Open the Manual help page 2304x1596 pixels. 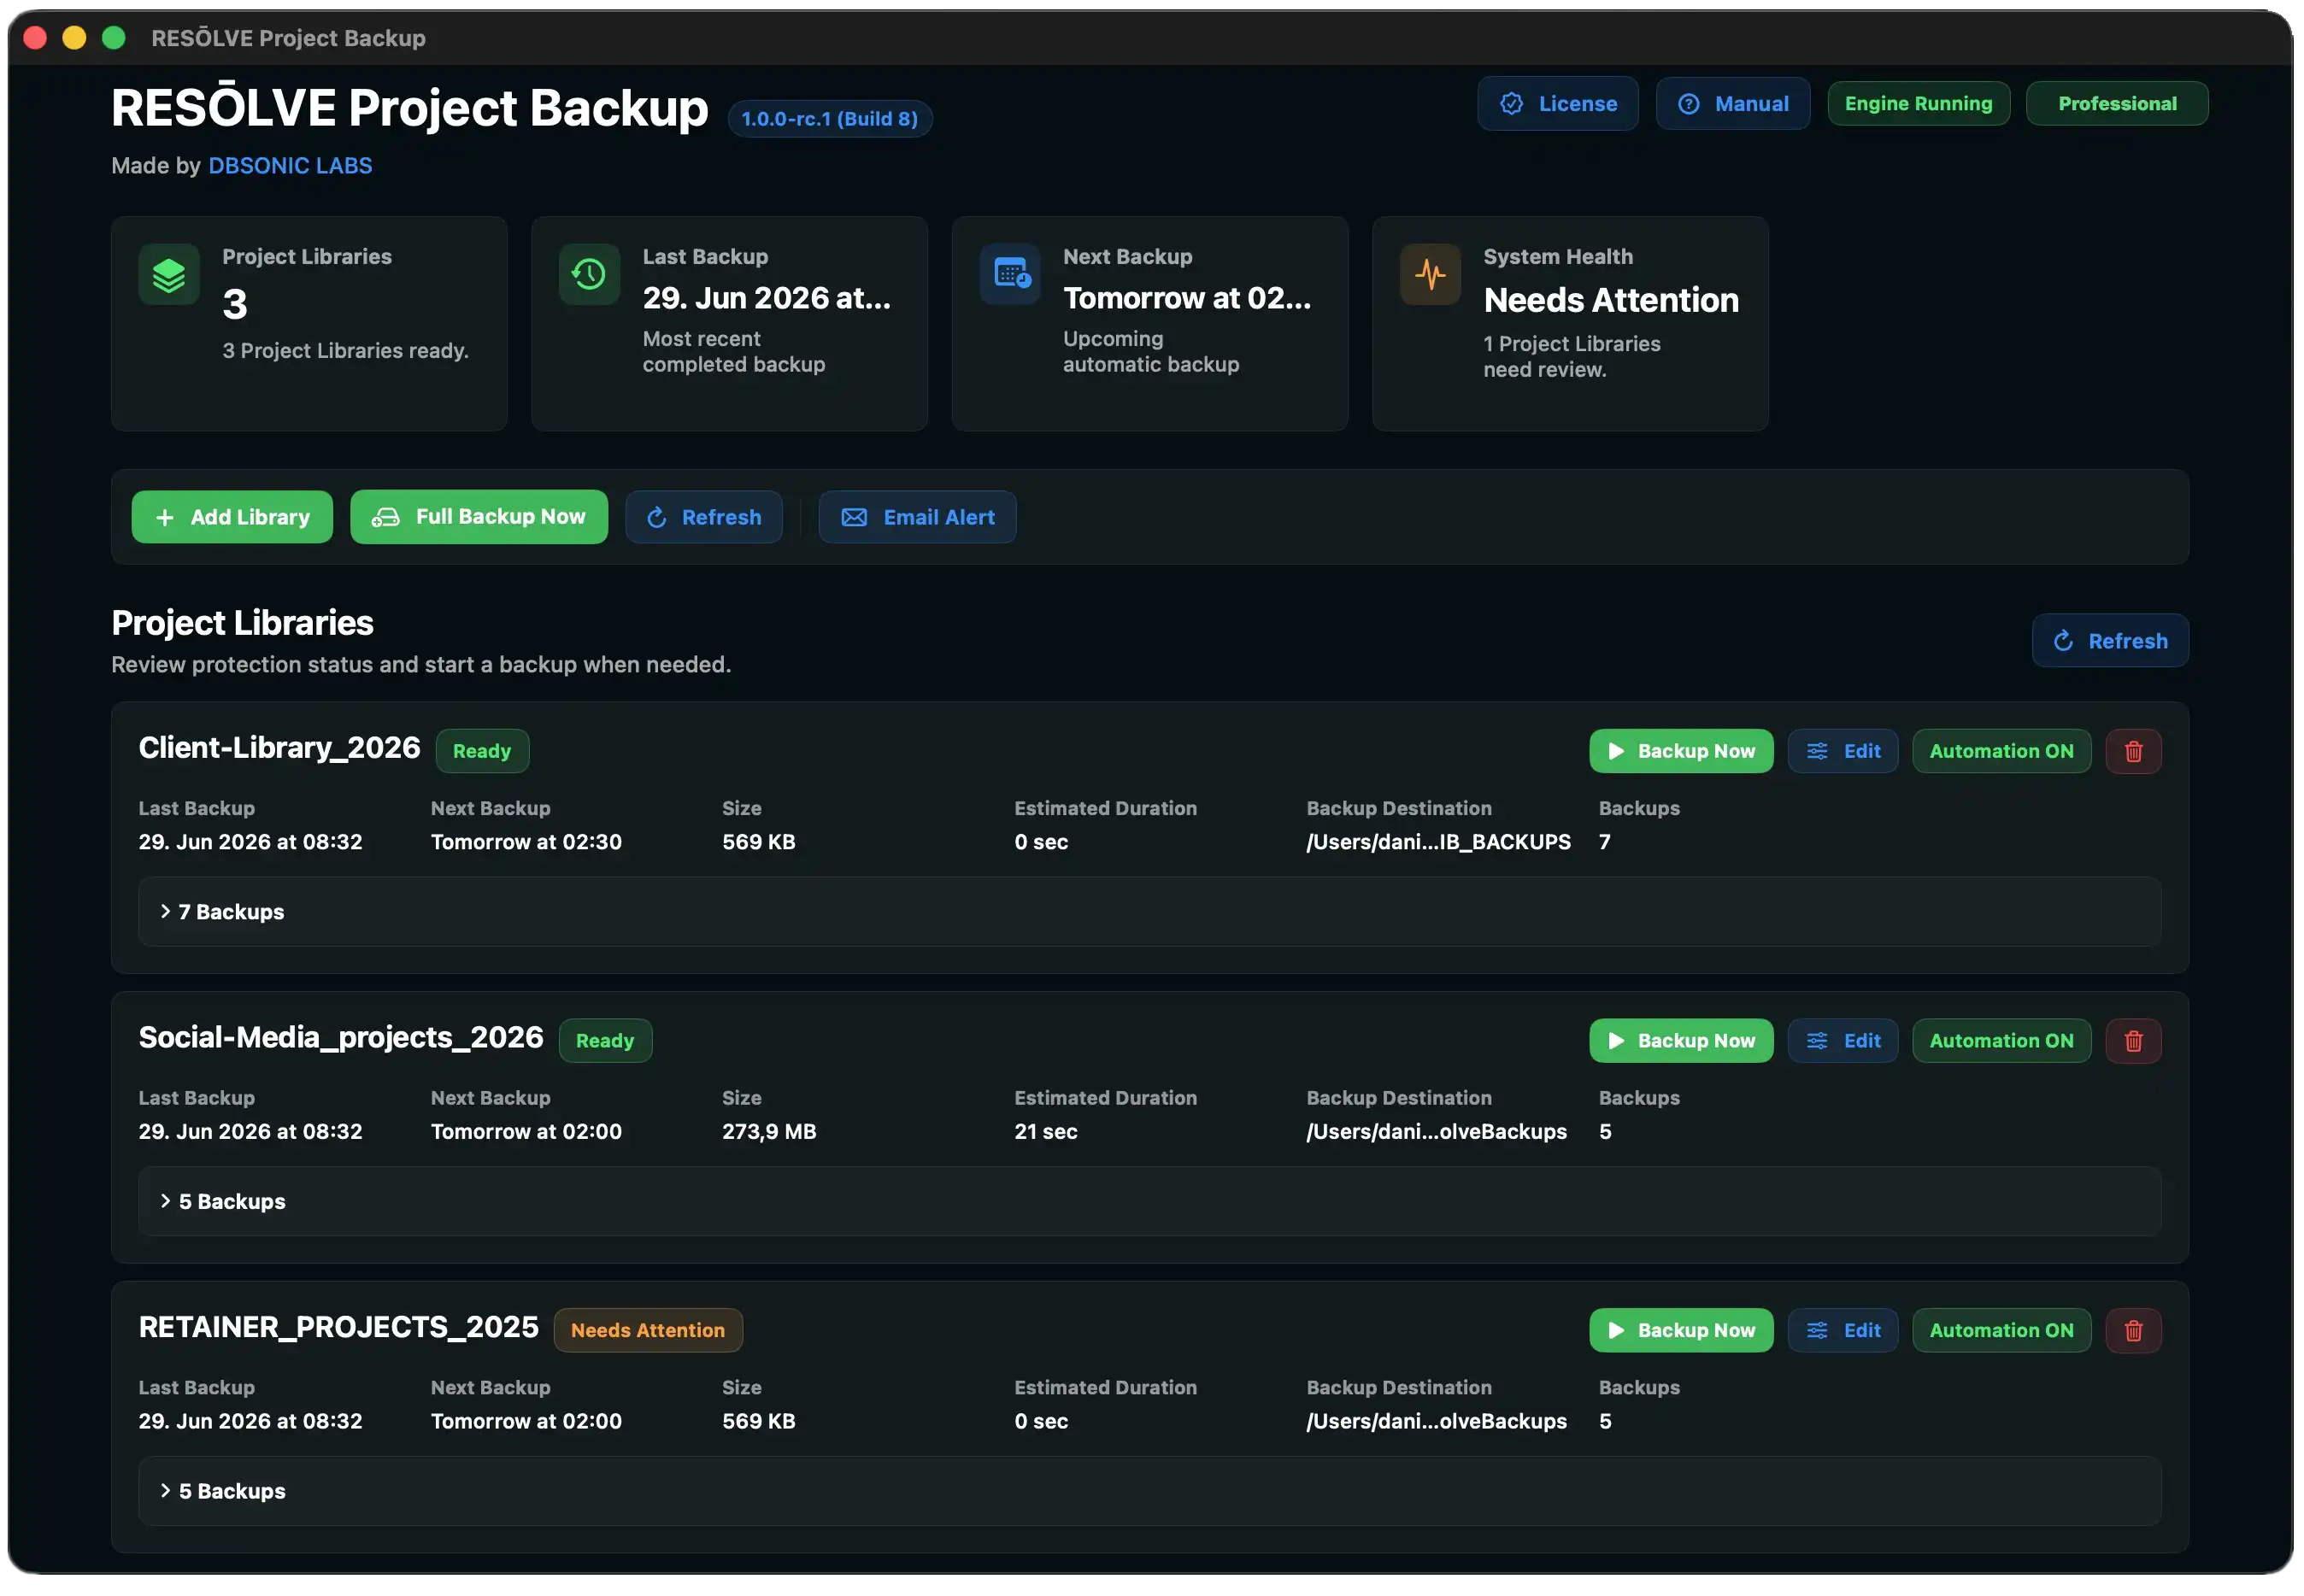pos(1732,104)
